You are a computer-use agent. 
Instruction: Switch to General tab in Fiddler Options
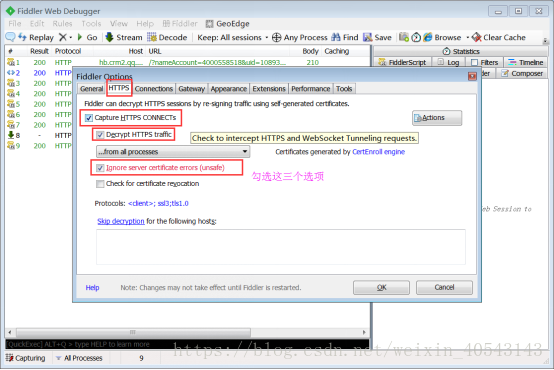tap(91, 89)
